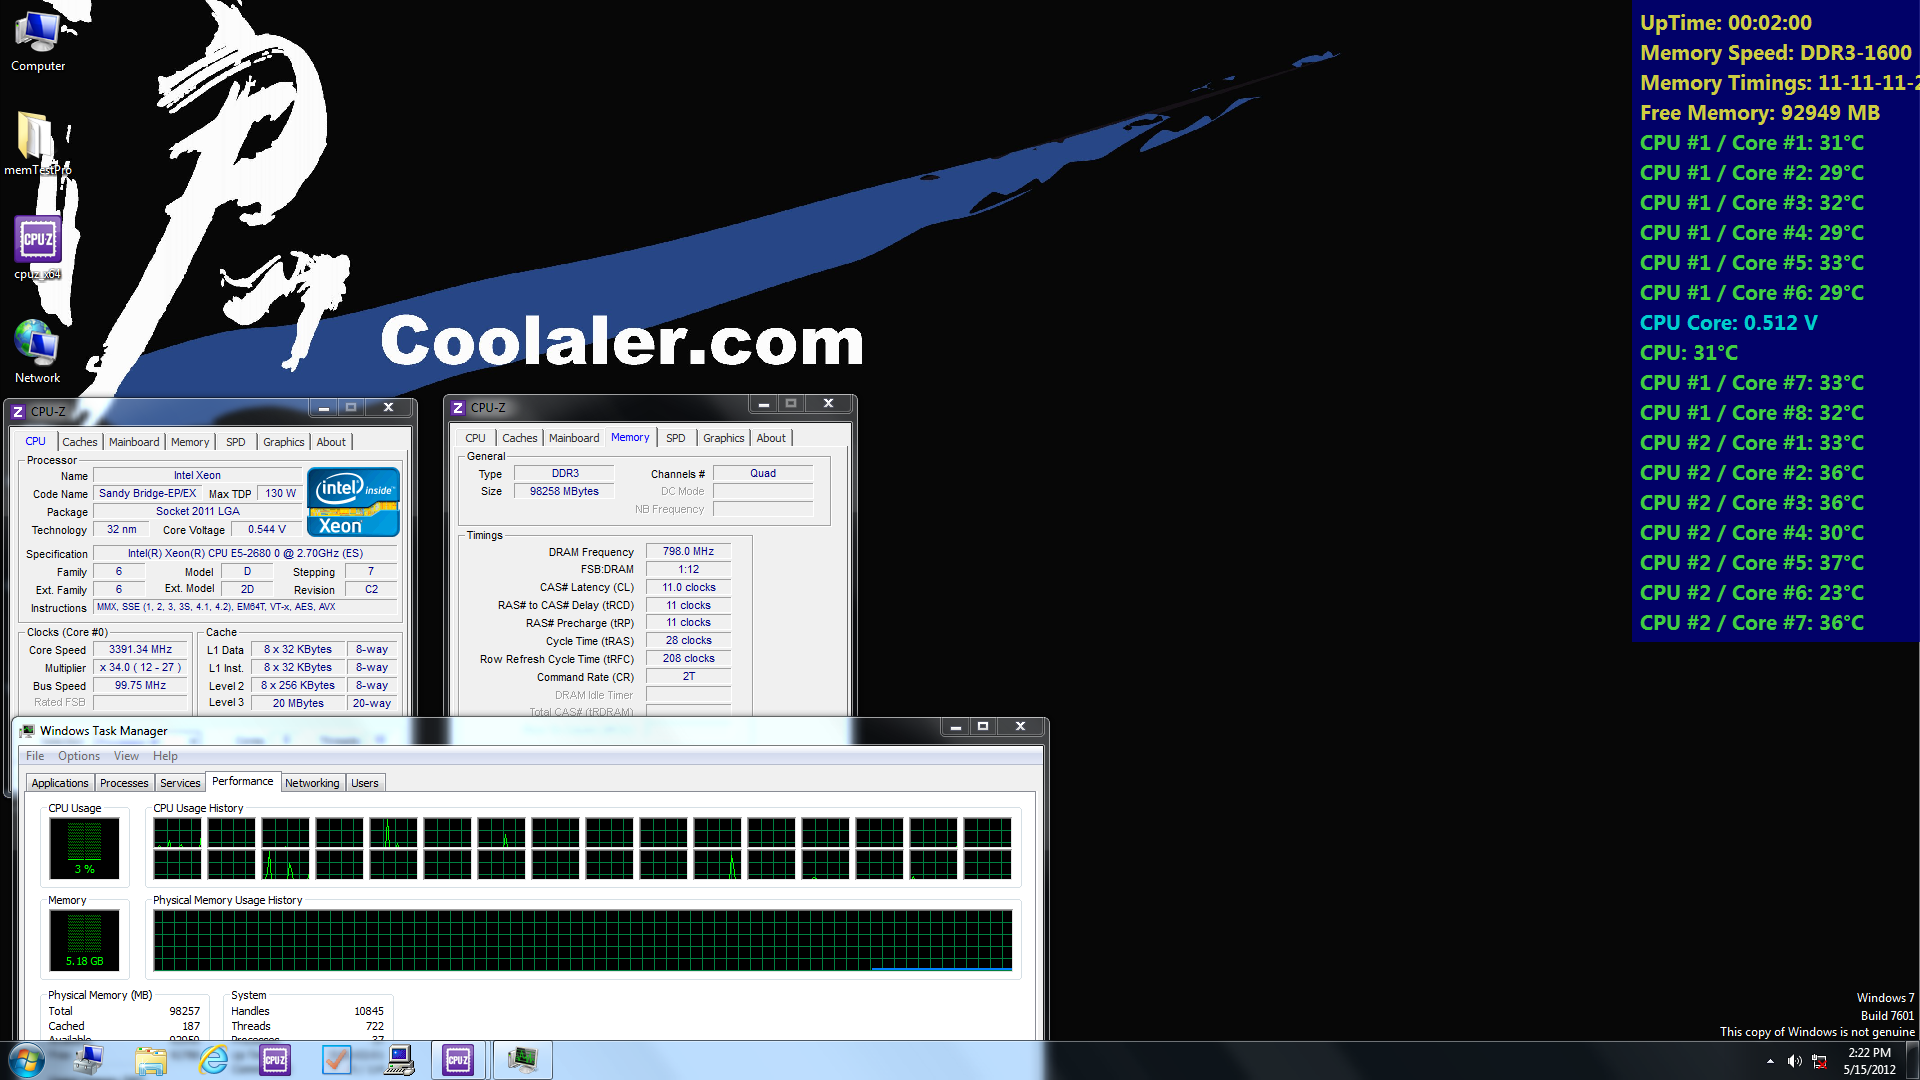Switch to Caches tab in right CPU-Z window

tap(520, 438)
